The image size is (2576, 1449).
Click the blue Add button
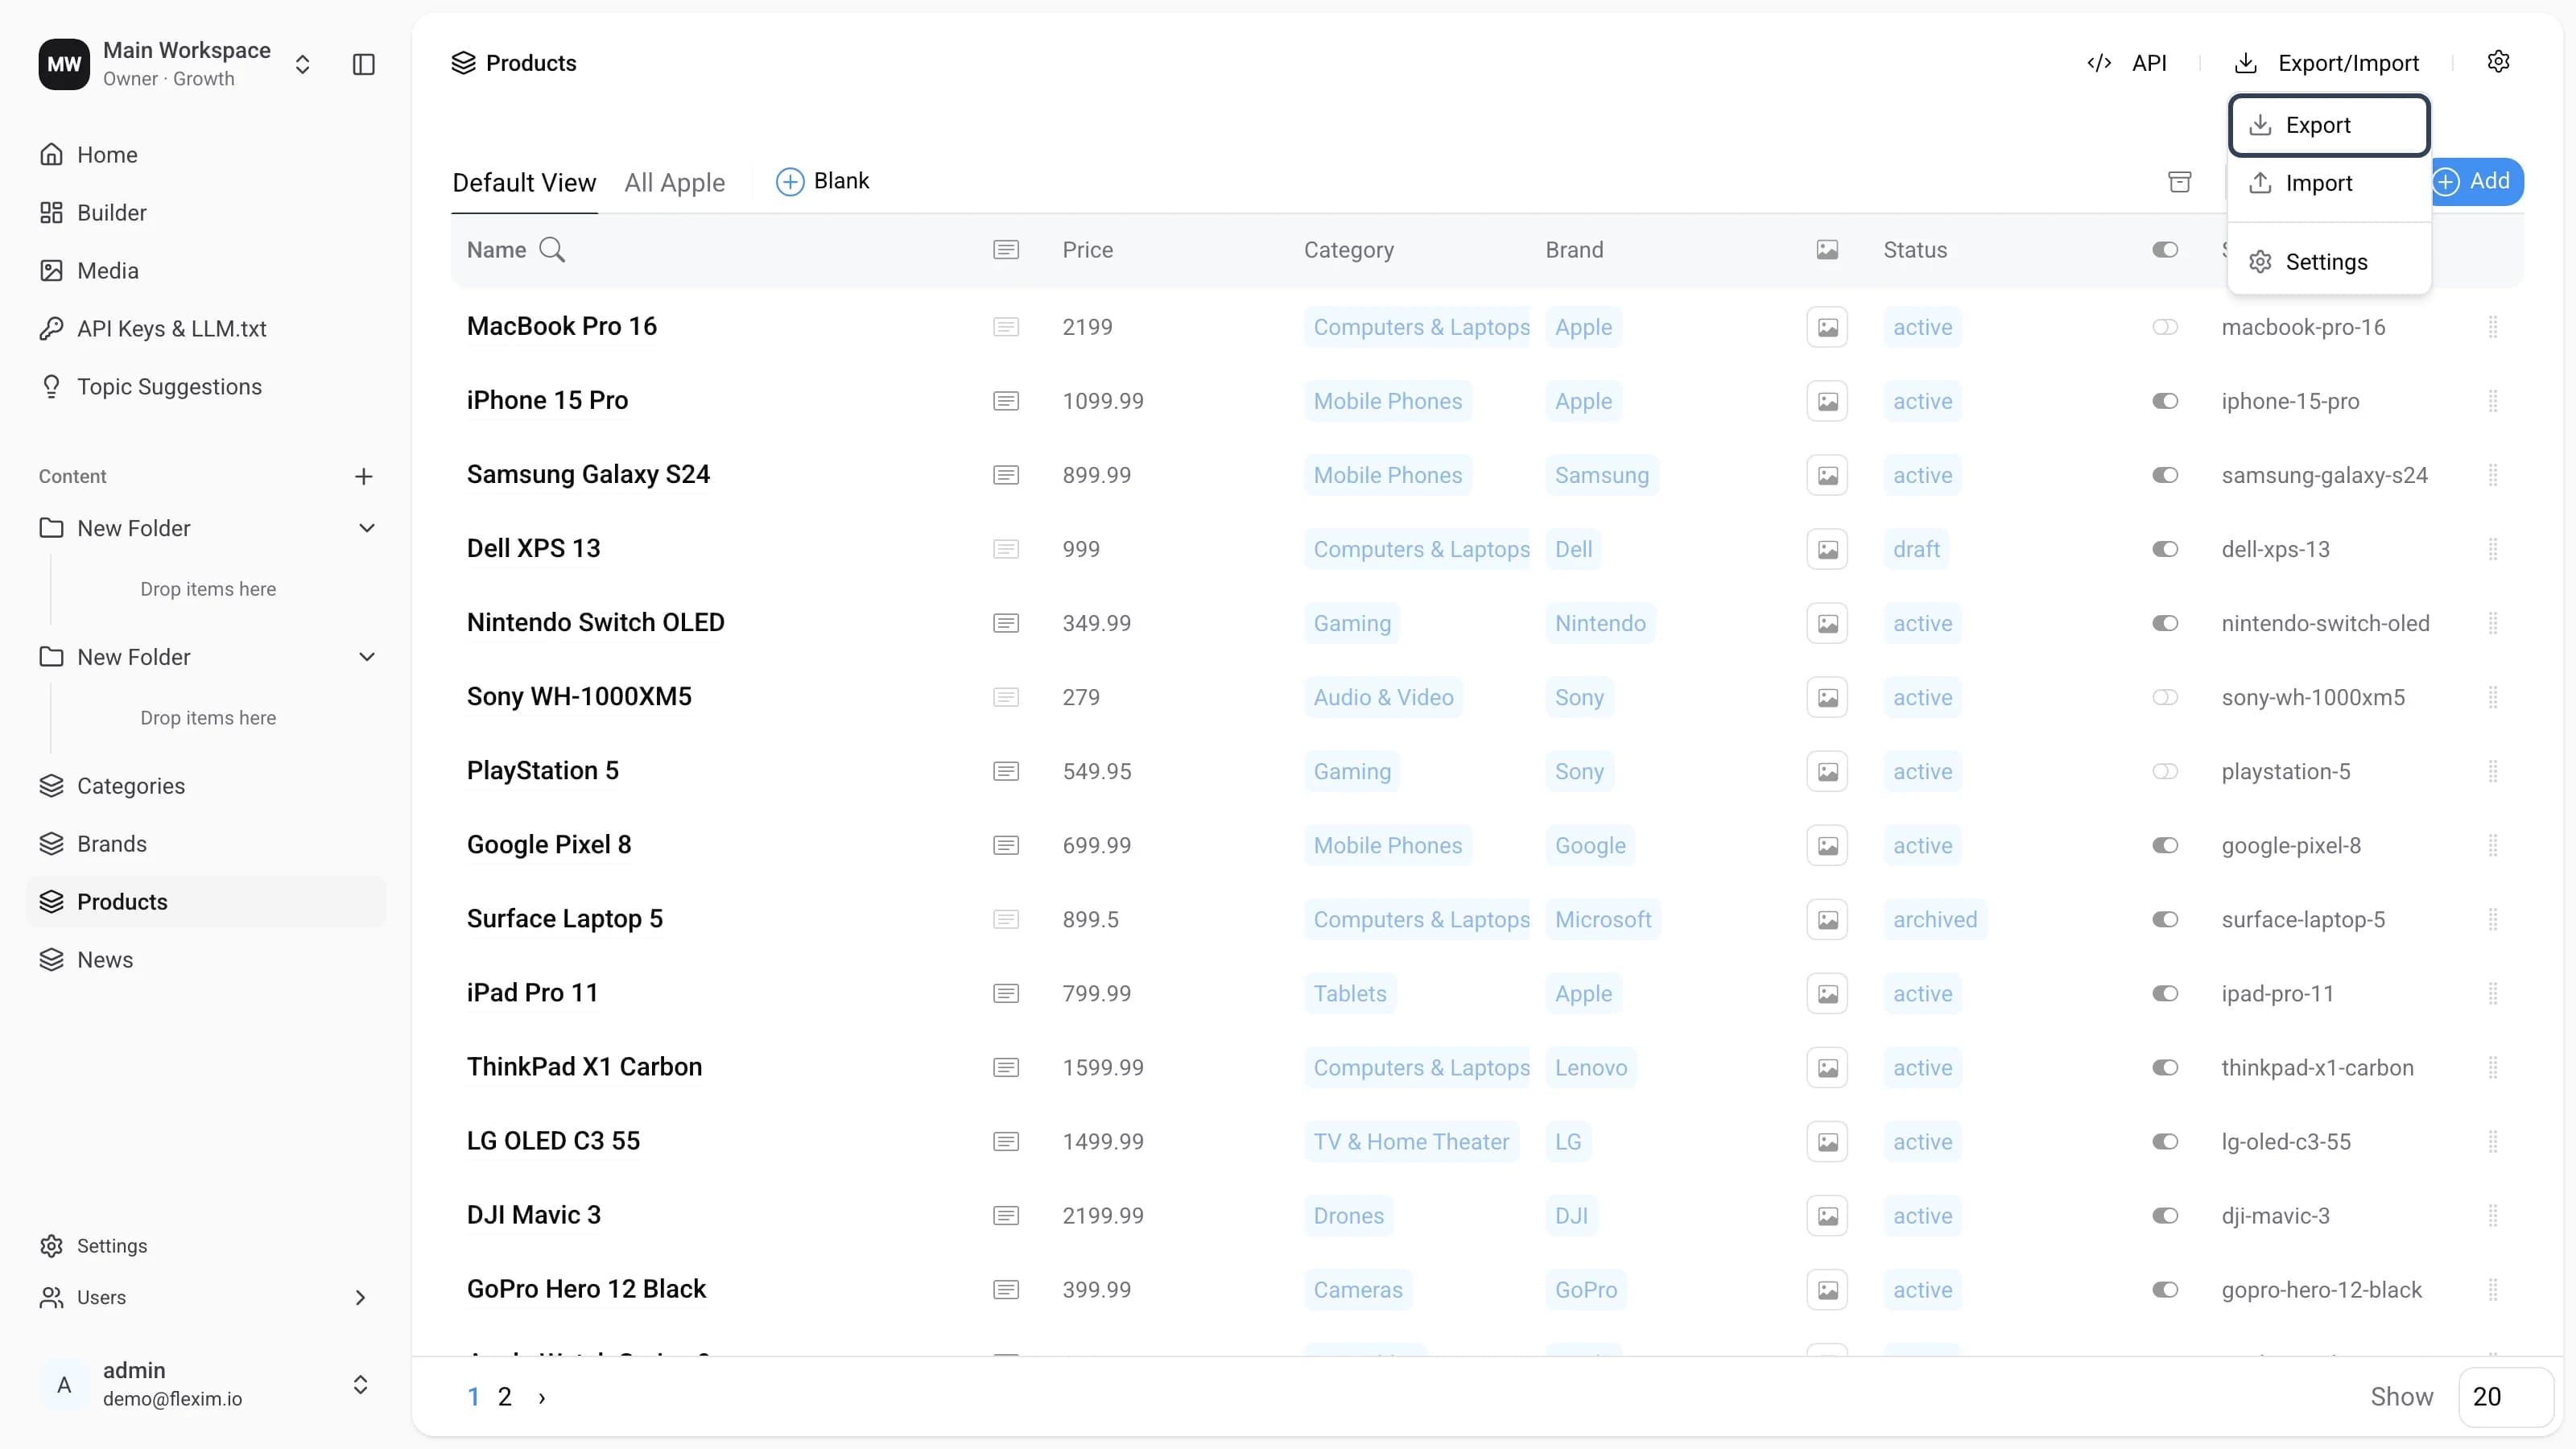2477,181
